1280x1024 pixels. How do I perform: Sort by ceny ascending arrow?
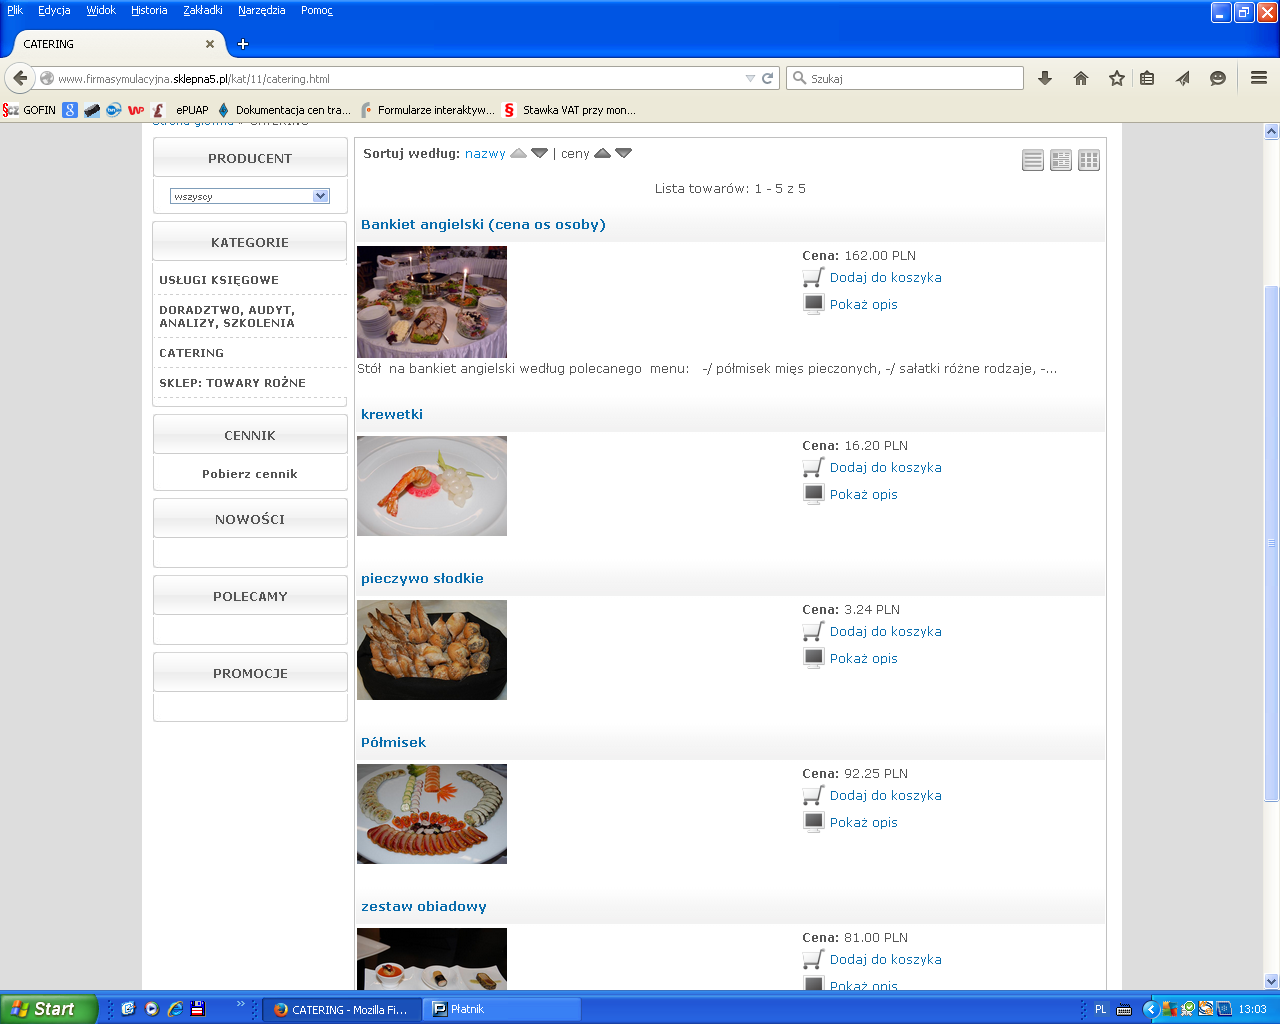tap(602, 153)
